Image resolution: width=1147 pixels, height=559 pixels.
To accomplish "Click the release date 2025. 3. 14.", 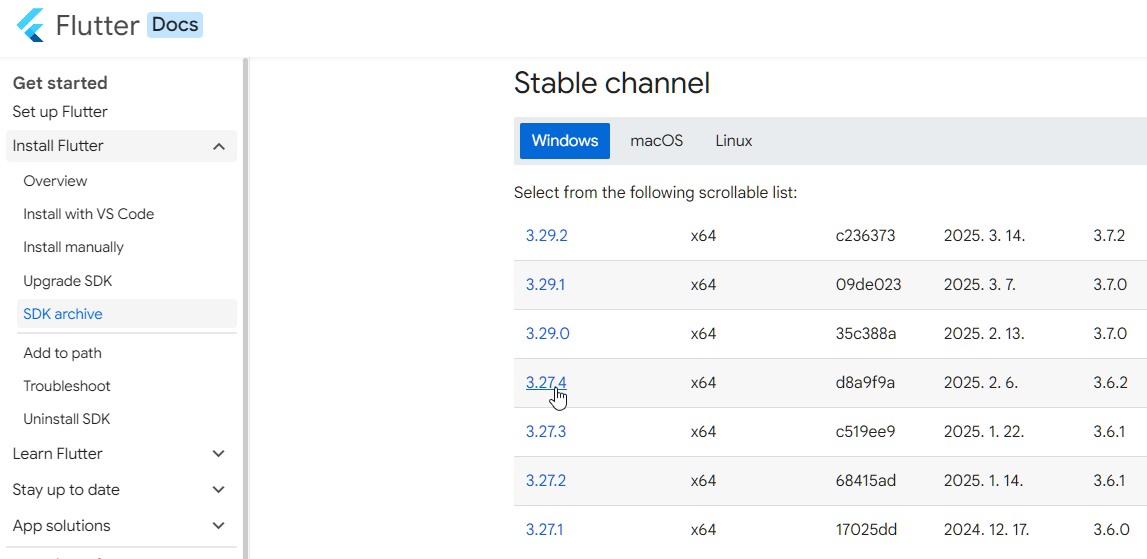I will click(984, 236).
